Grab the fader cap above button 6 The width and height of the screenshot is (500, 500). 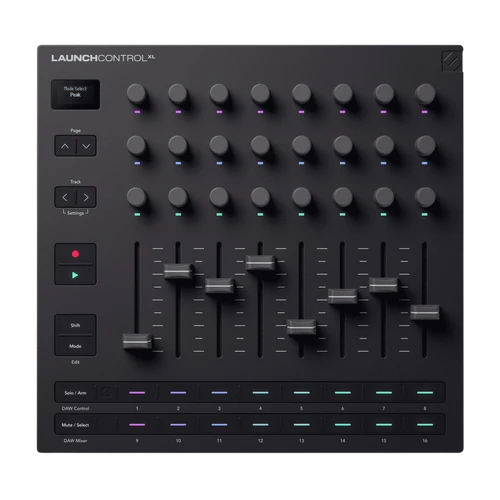(343, 296)
